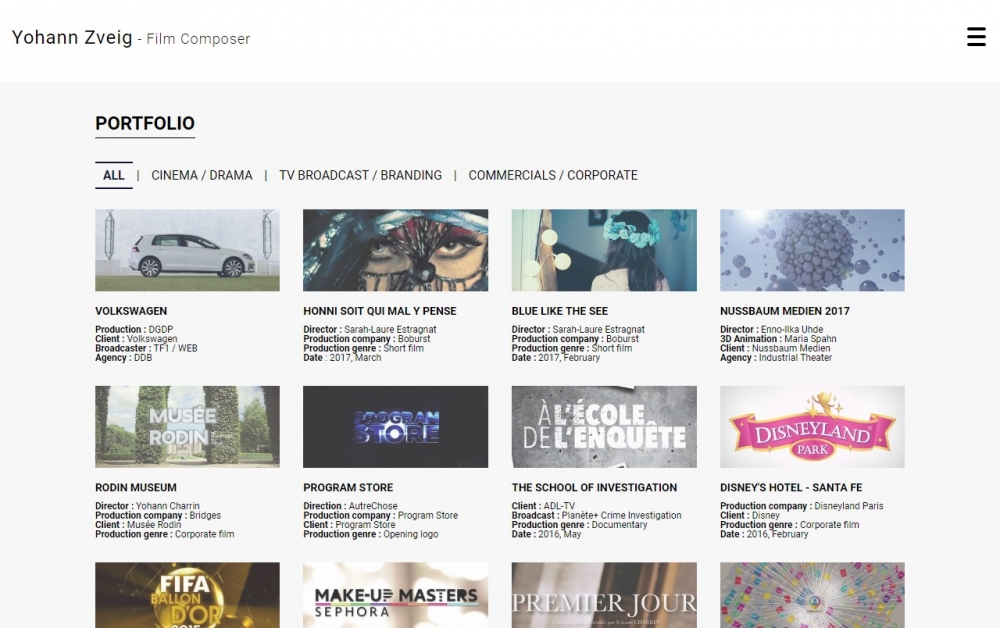Open the FIFA Ballon d'Or thumbnail
The width and height of the screenshot is (1000, 628).
[187, 595]
